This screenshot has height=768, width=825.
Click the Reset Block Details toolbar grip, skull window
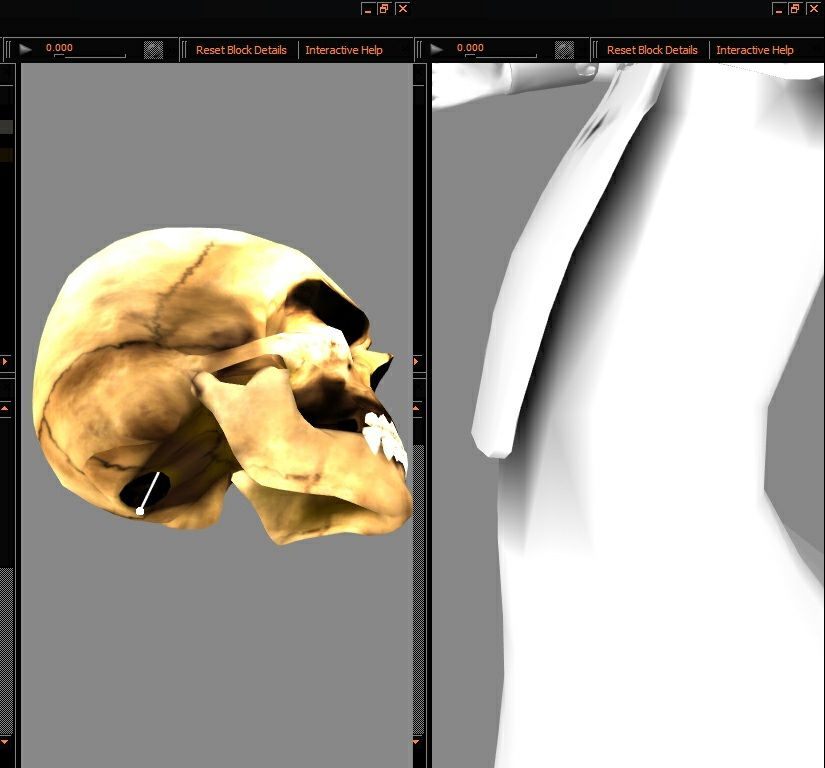(184, 50)
